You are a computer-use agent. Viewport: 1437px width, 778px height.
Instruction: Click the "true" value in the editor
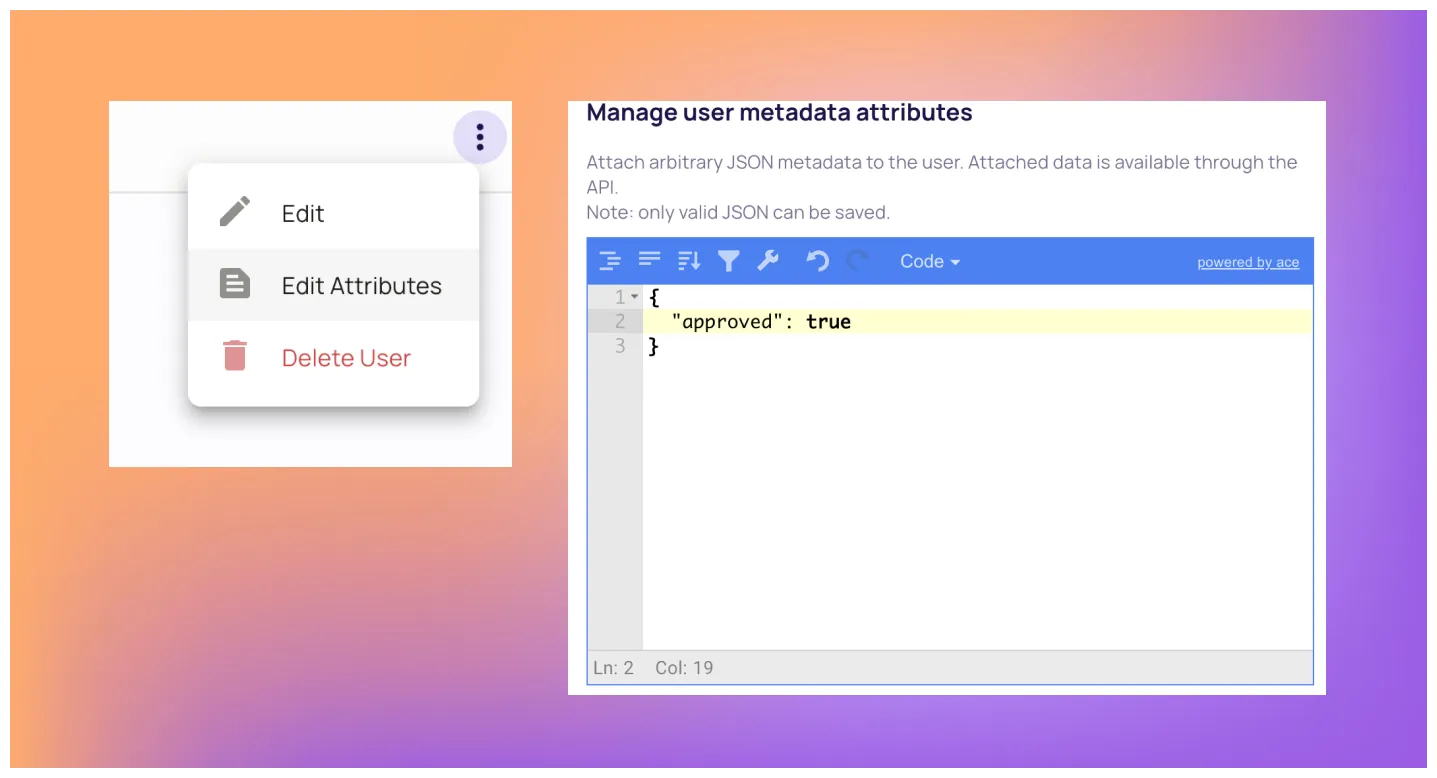coord(828,322)
